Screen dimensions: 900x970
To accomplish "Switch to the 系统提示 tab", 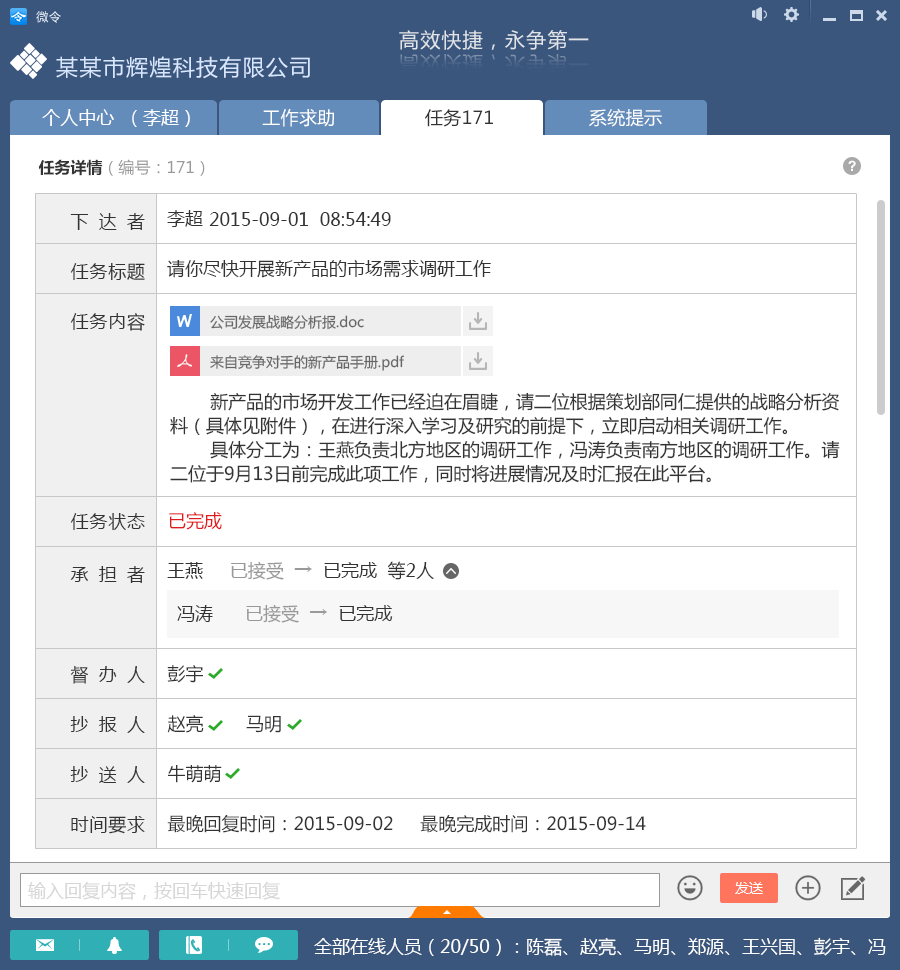I will point(625,118).
